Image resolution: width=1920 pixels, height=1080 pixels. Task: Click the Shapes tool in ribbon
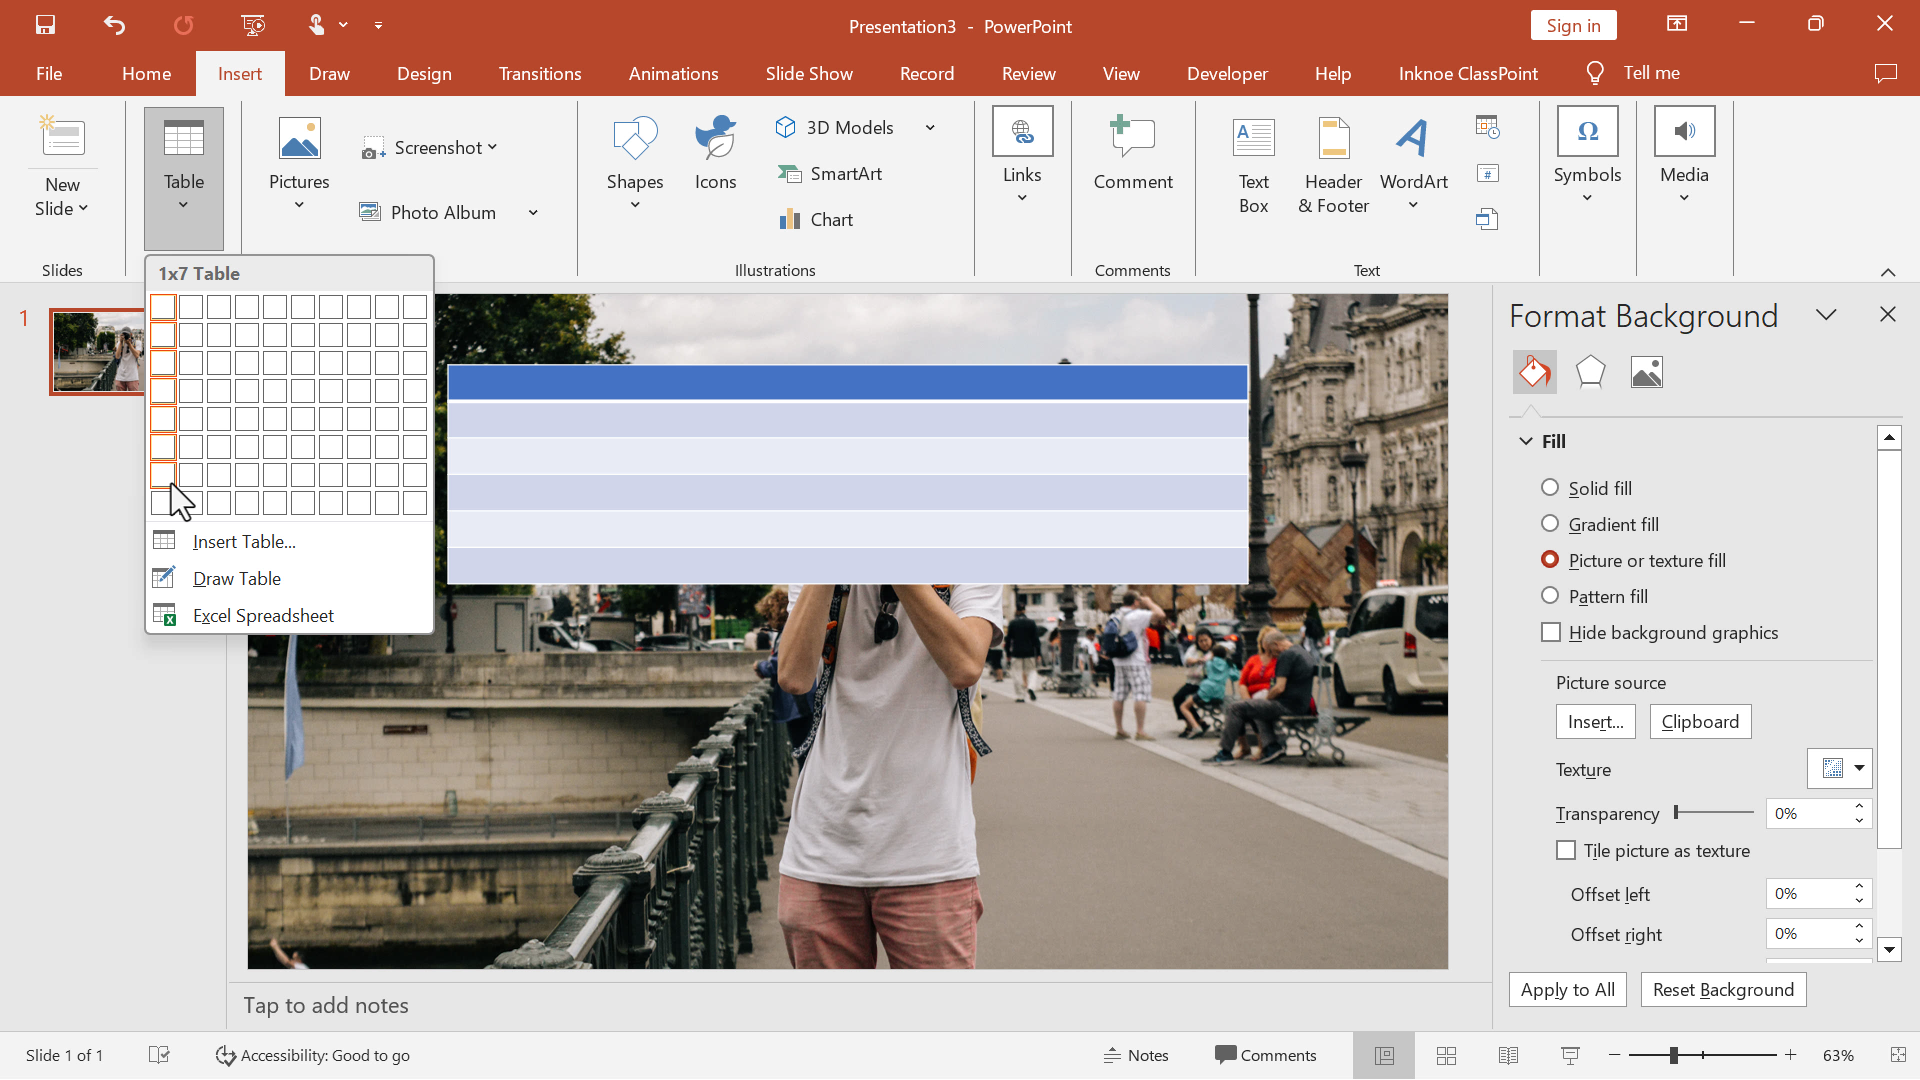(636, 160)
